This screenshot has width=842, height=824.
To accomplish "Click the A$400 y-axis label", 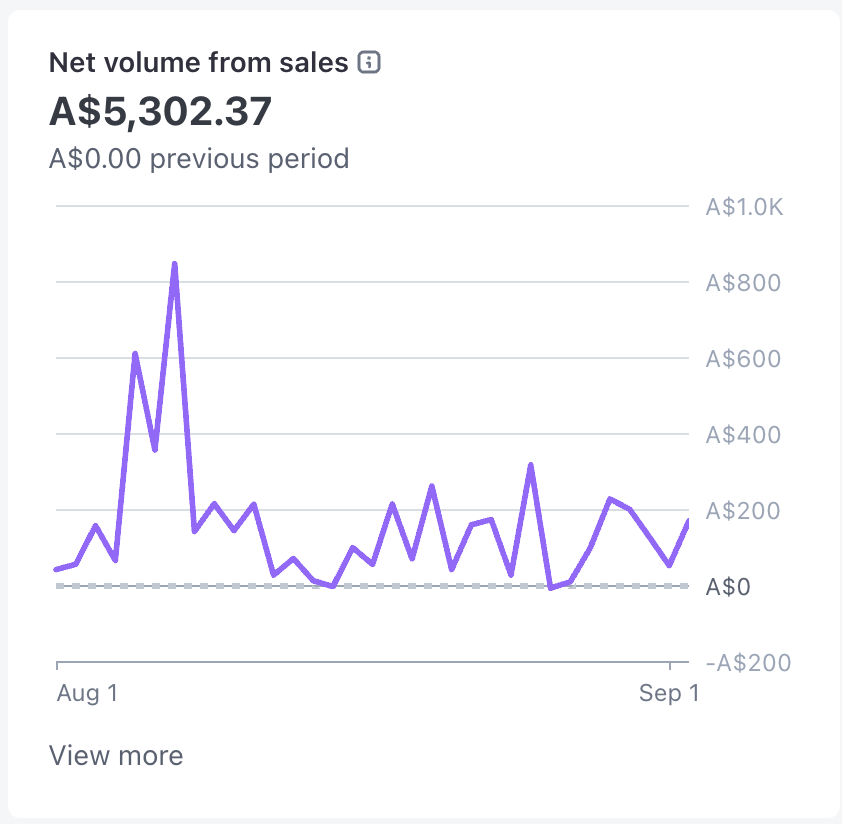I will tap(743, 435).
